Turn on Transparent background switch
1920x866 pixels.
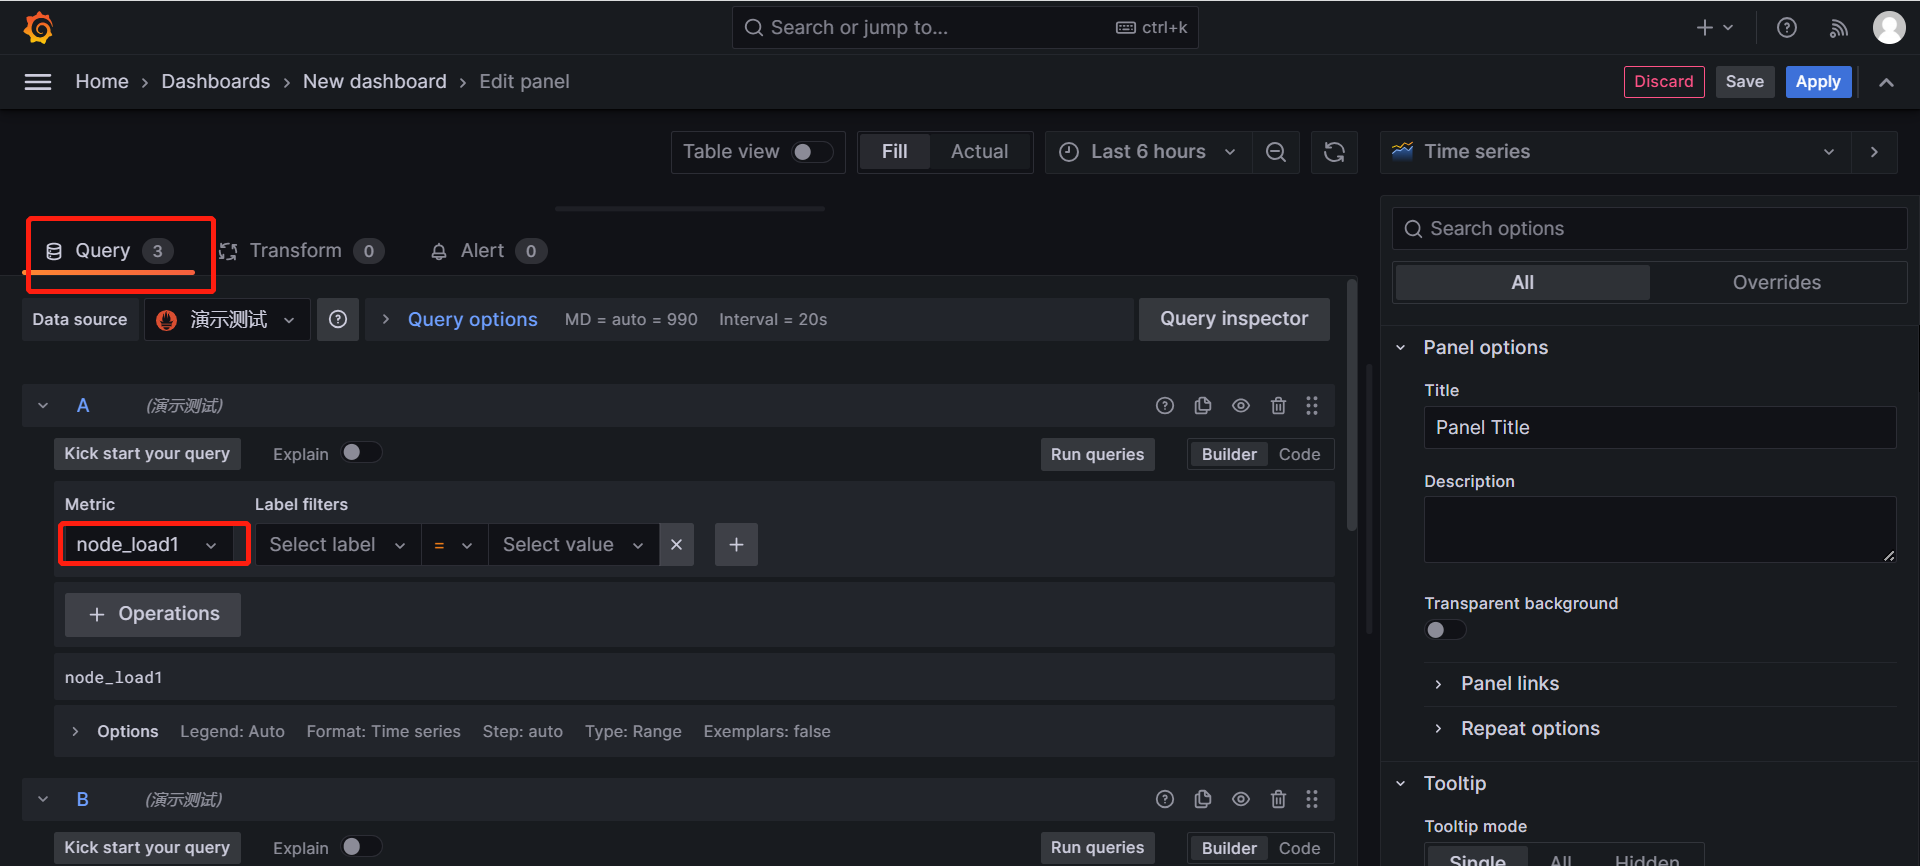1445,630
